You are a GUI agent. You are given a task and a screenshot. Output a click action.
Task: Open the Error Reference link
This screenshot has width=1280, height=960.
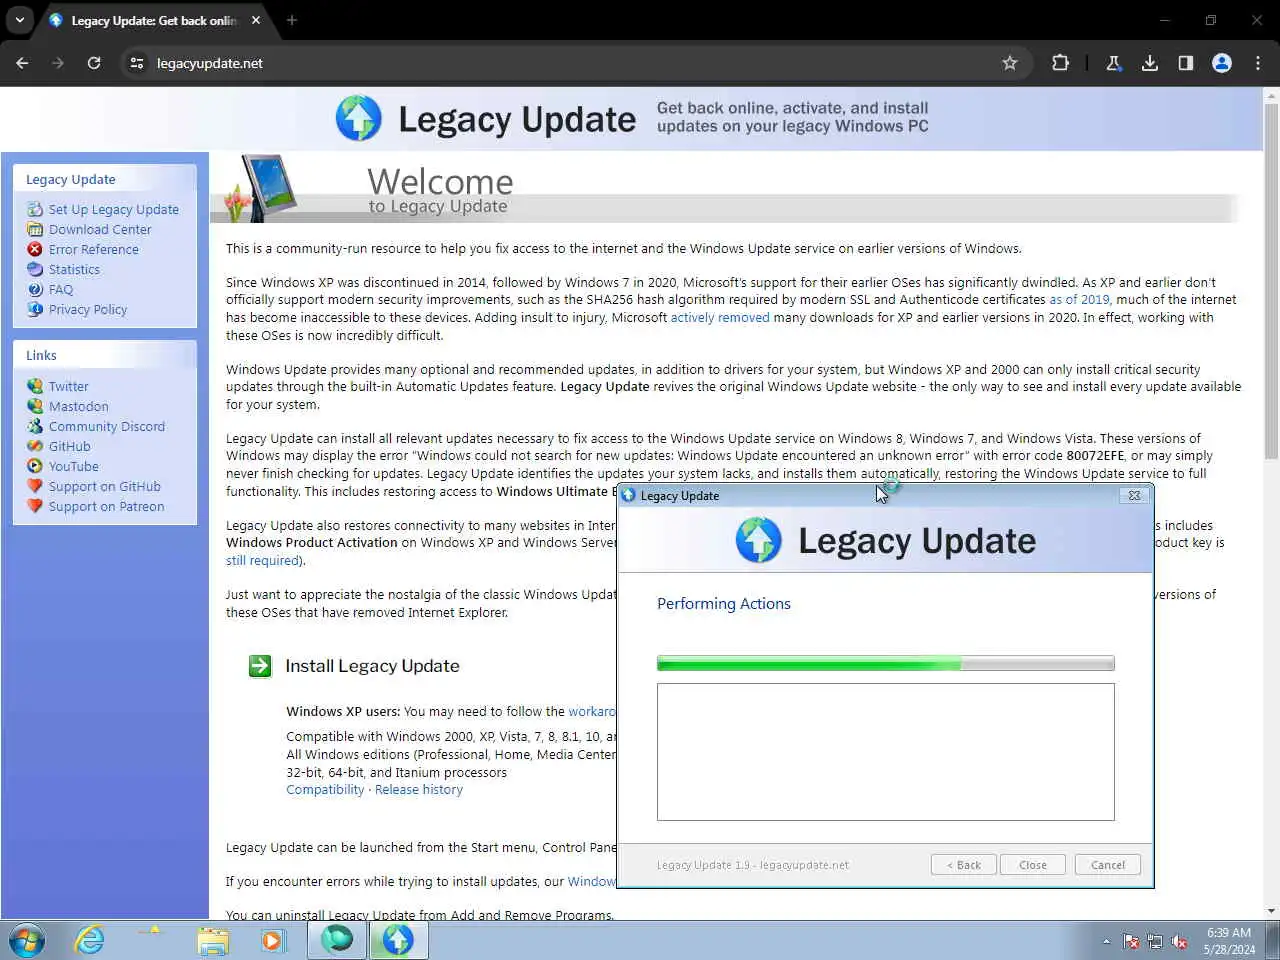point(94,249)
